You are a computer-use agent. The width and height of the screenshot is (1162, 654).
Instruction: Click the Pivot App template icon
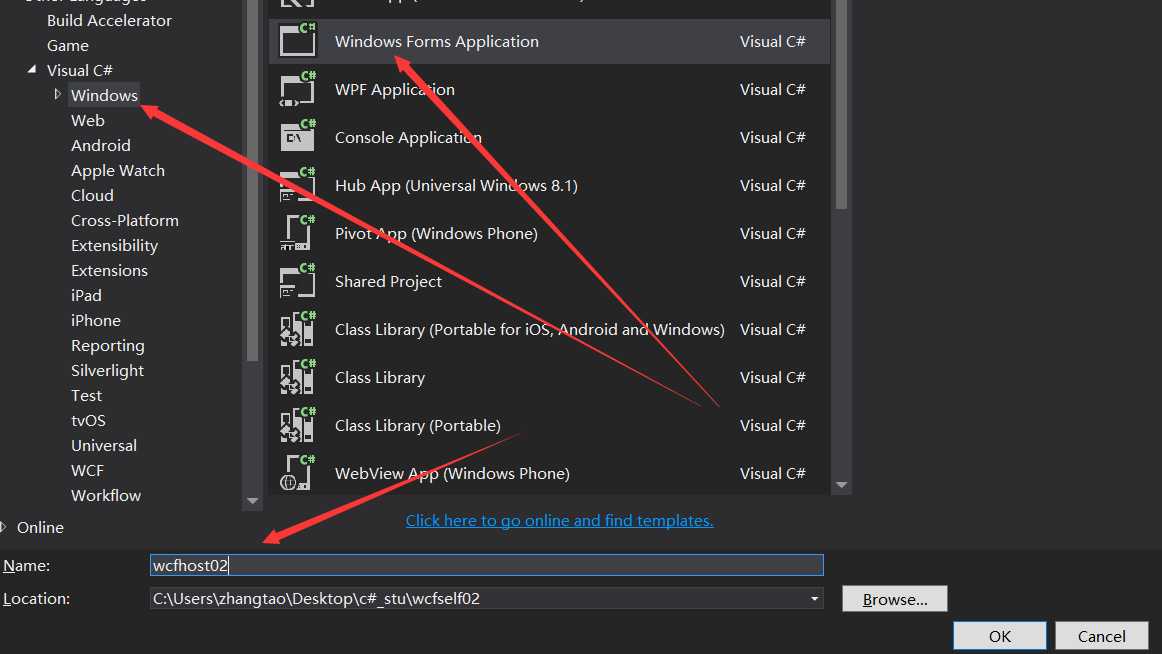tap(297, 233)
